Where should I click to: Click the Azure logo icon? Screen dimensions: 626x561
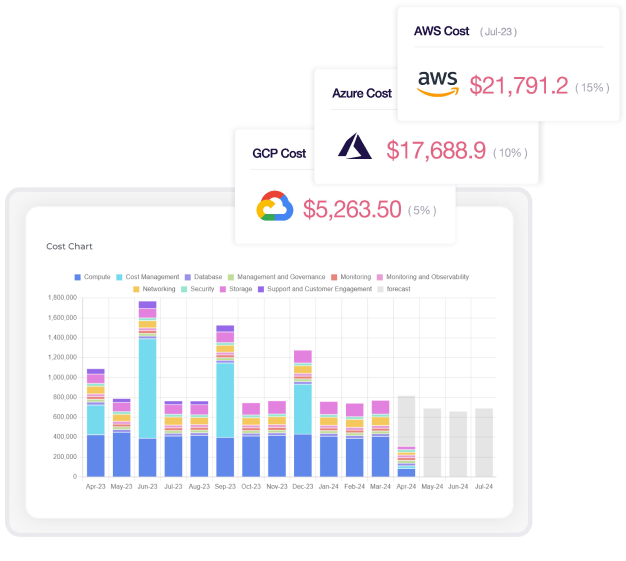click(355, 146)
